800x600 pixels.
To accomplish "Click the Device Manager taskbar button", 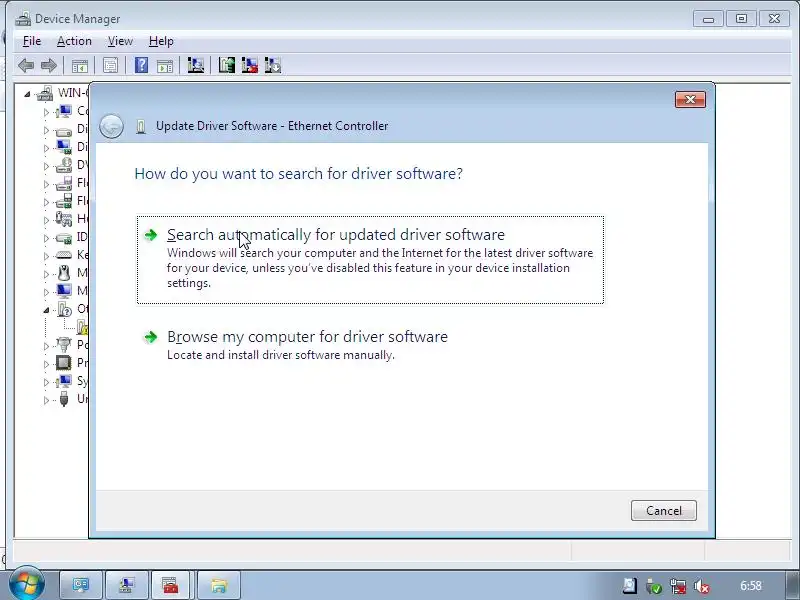I will point(126,585).
